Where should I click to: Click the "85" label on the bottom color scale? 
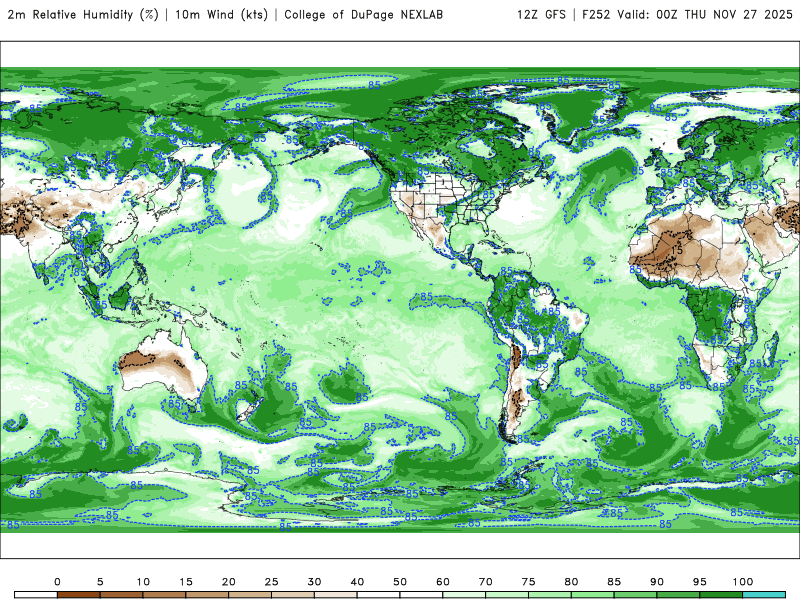coord(614,582)
